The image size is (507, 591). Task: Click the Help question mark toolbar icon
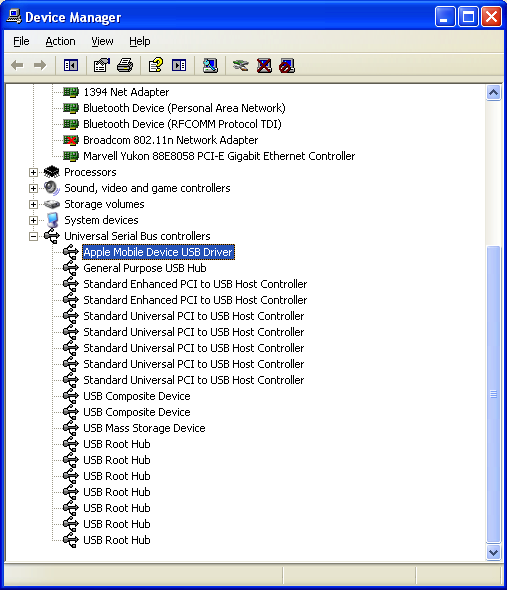tap(156, 66)
